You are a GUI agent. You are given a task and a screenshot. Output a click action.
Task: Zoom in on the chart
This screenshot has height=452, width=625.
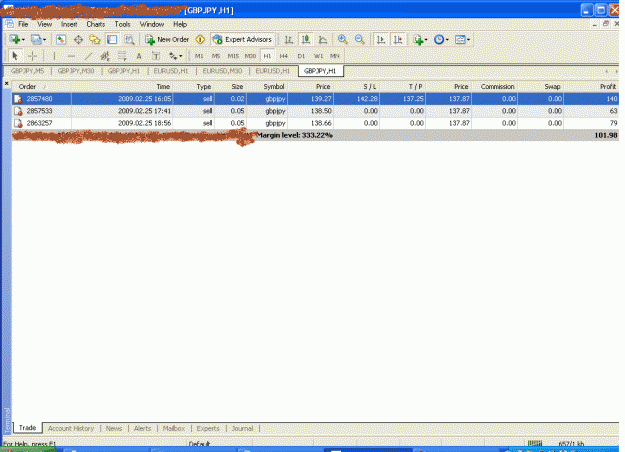[x=342, y=39]
